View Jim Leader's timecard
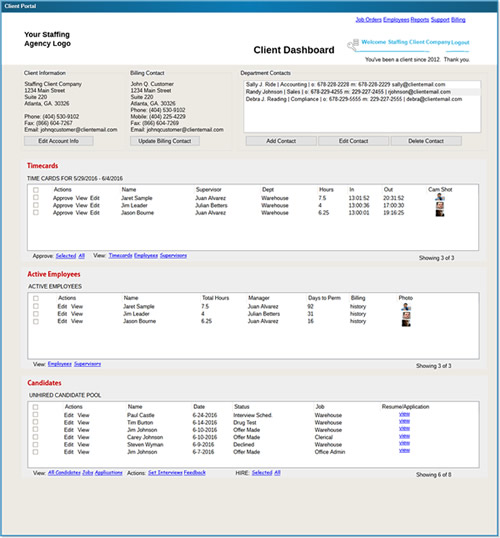The image size is (500, 538). 82,206
